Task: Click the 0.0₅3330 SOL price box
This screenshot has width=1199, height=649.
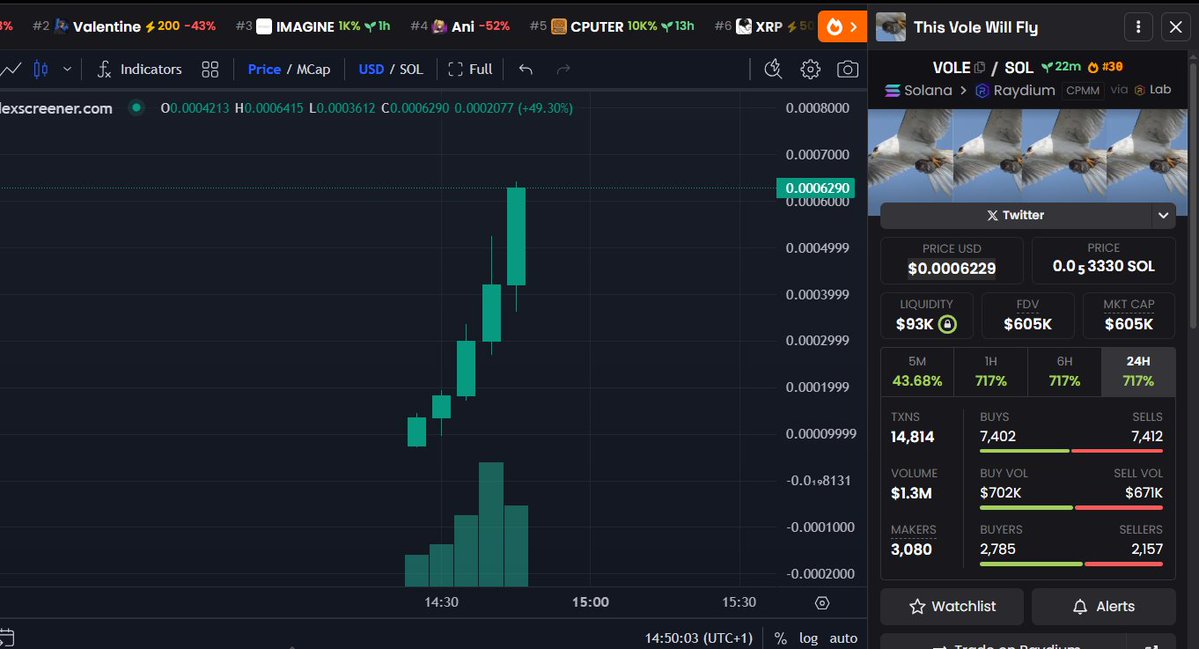Action: pos(1103,260)
